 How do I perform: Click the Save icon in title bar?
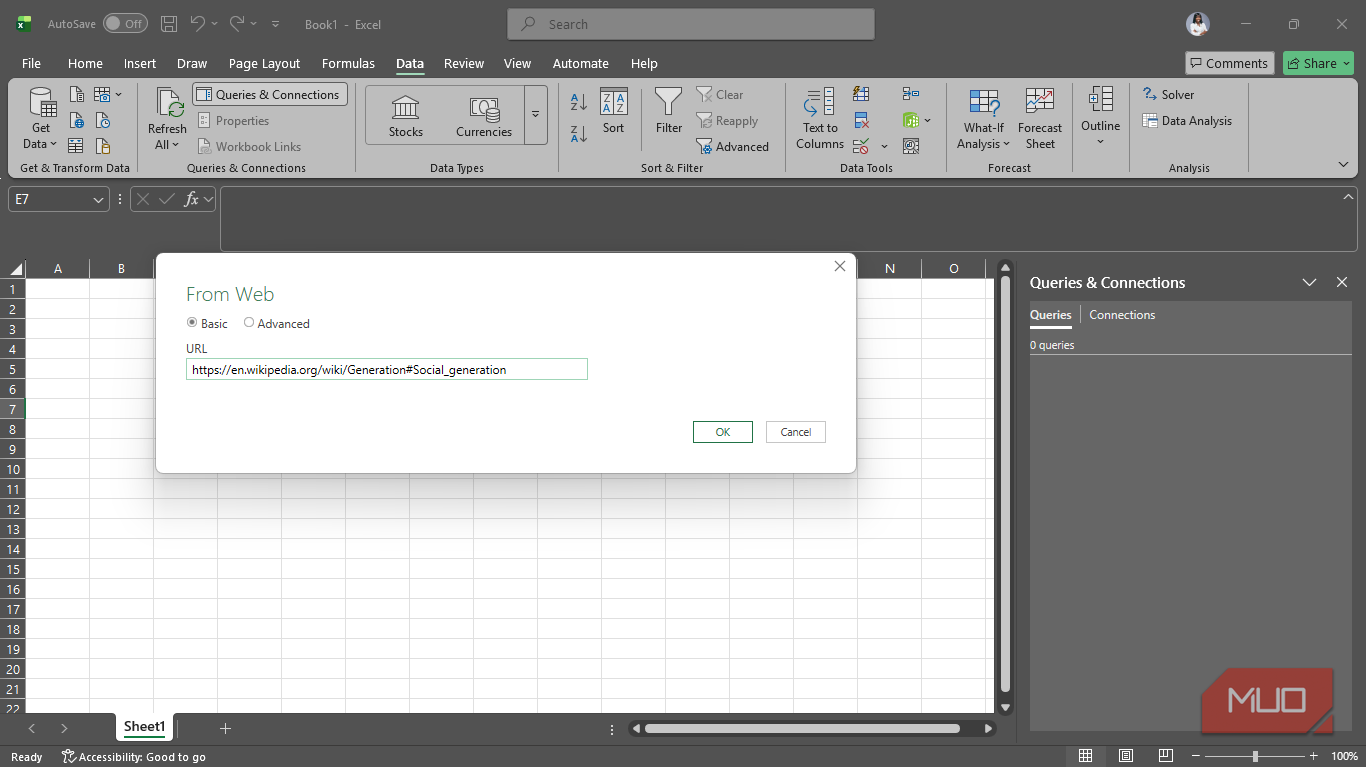click(169, 24)
